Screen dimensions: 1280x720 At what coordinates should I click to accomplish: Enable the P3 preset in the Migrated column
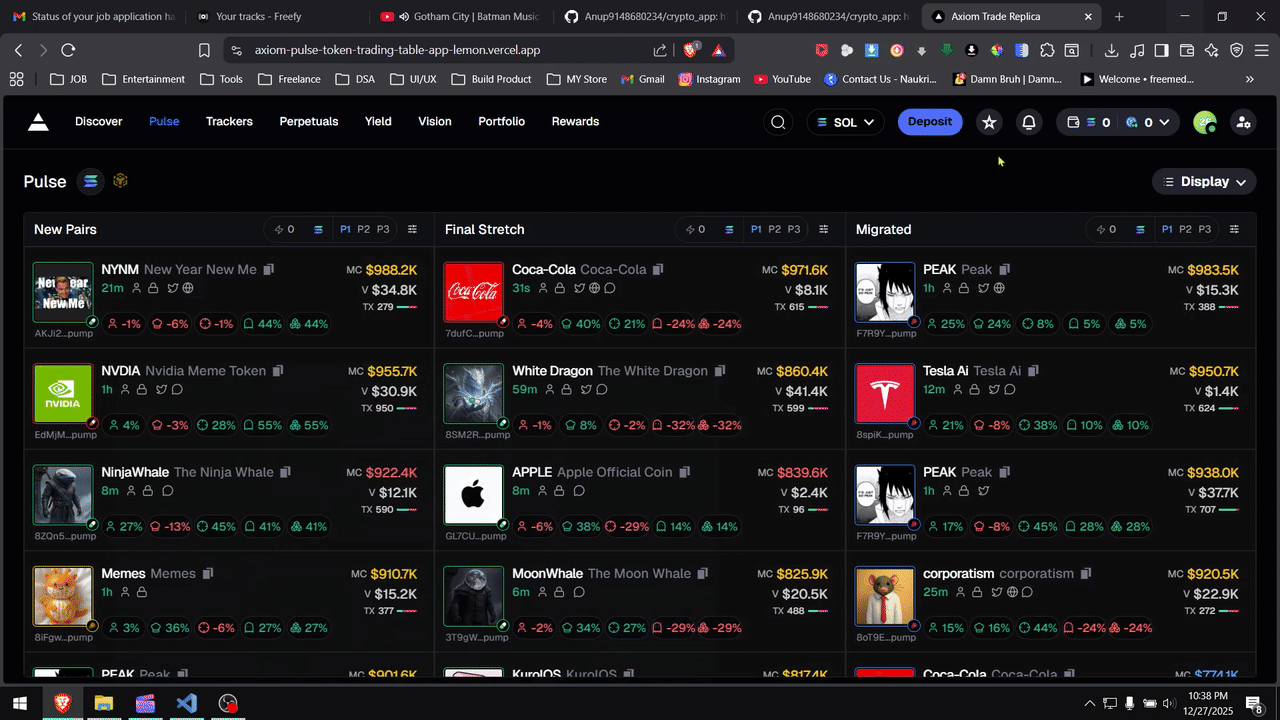1202,229
